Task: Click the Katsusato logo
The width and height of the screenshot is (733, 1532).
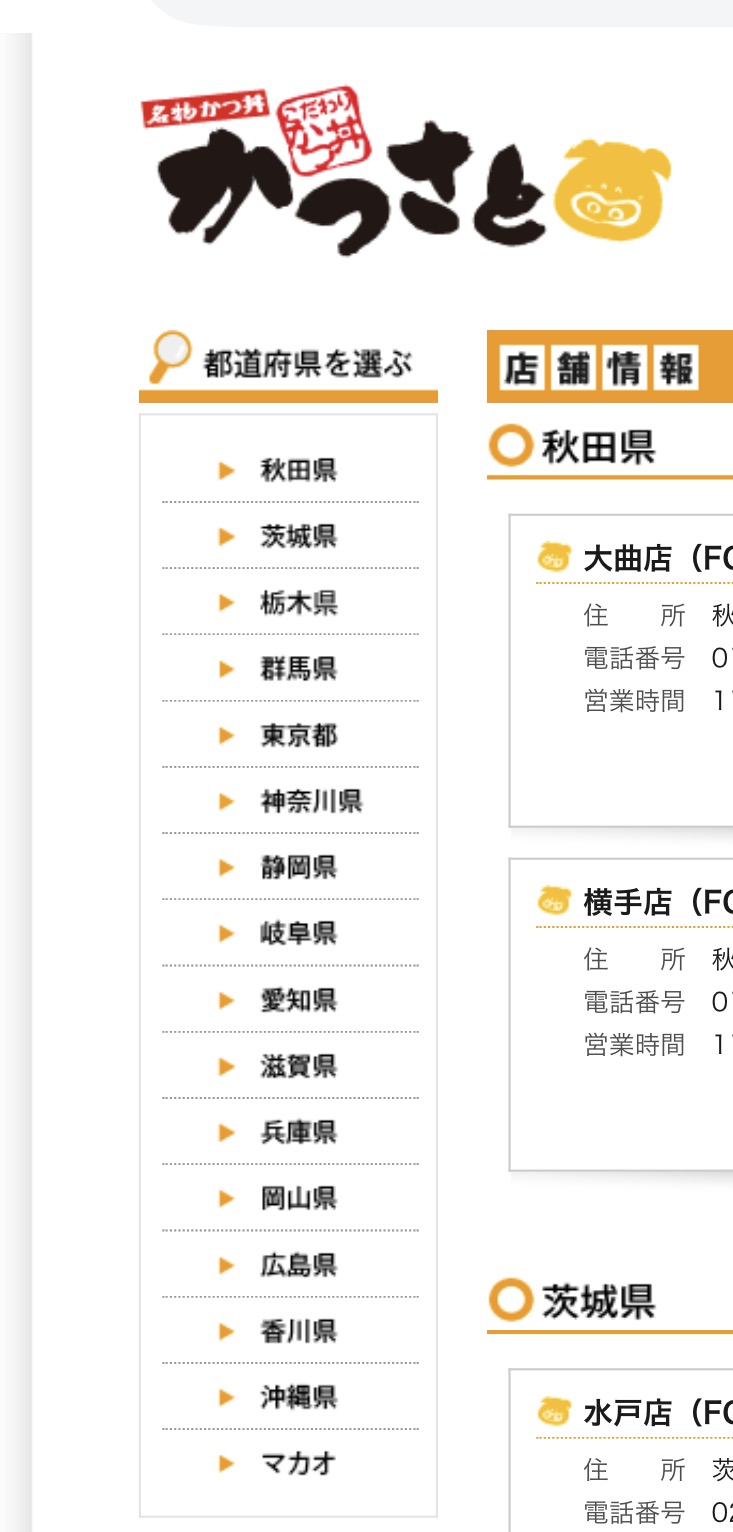Action: (x=405, y=172)
